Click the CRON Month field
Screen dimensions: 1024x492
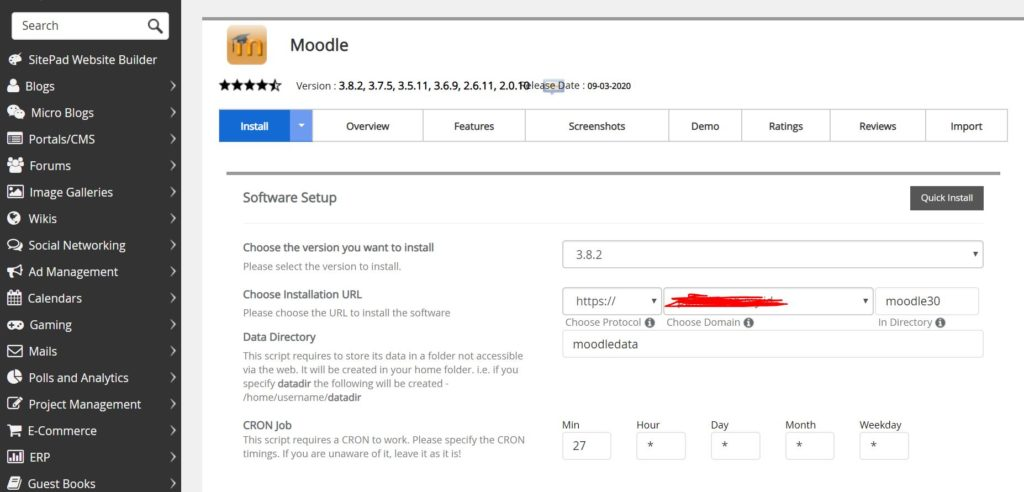point(810,446)
